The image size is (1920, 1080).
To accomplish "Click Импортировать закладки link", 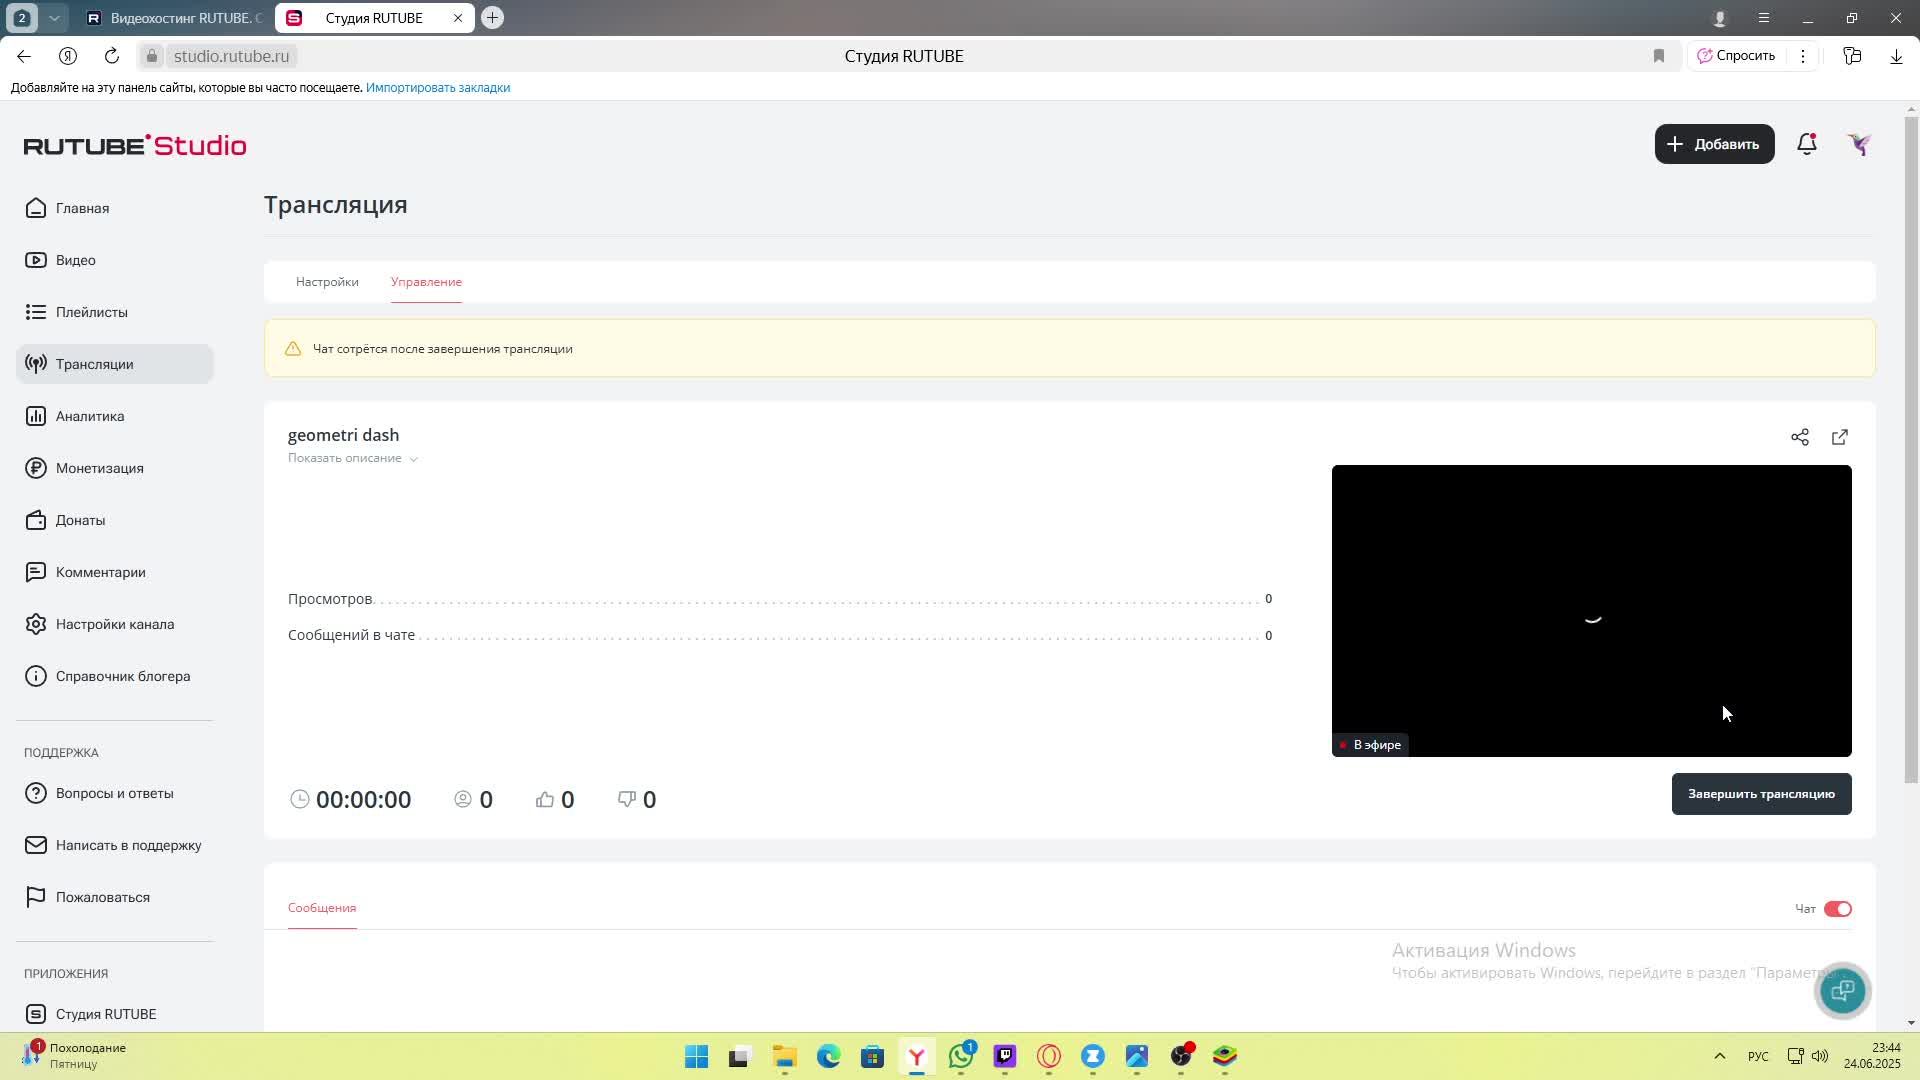I will click(x=438, y=88).
